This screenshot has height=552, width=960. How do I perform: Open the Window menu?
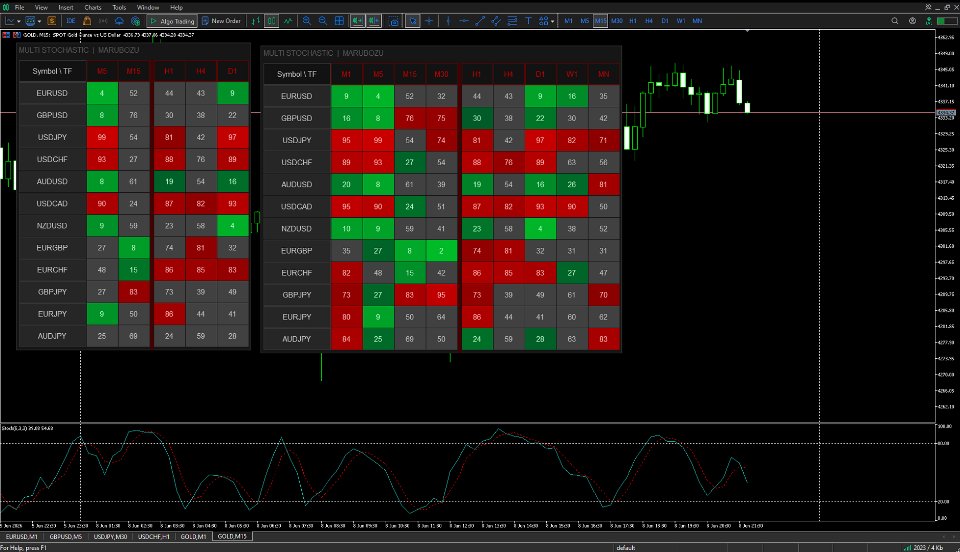[148, 7]
